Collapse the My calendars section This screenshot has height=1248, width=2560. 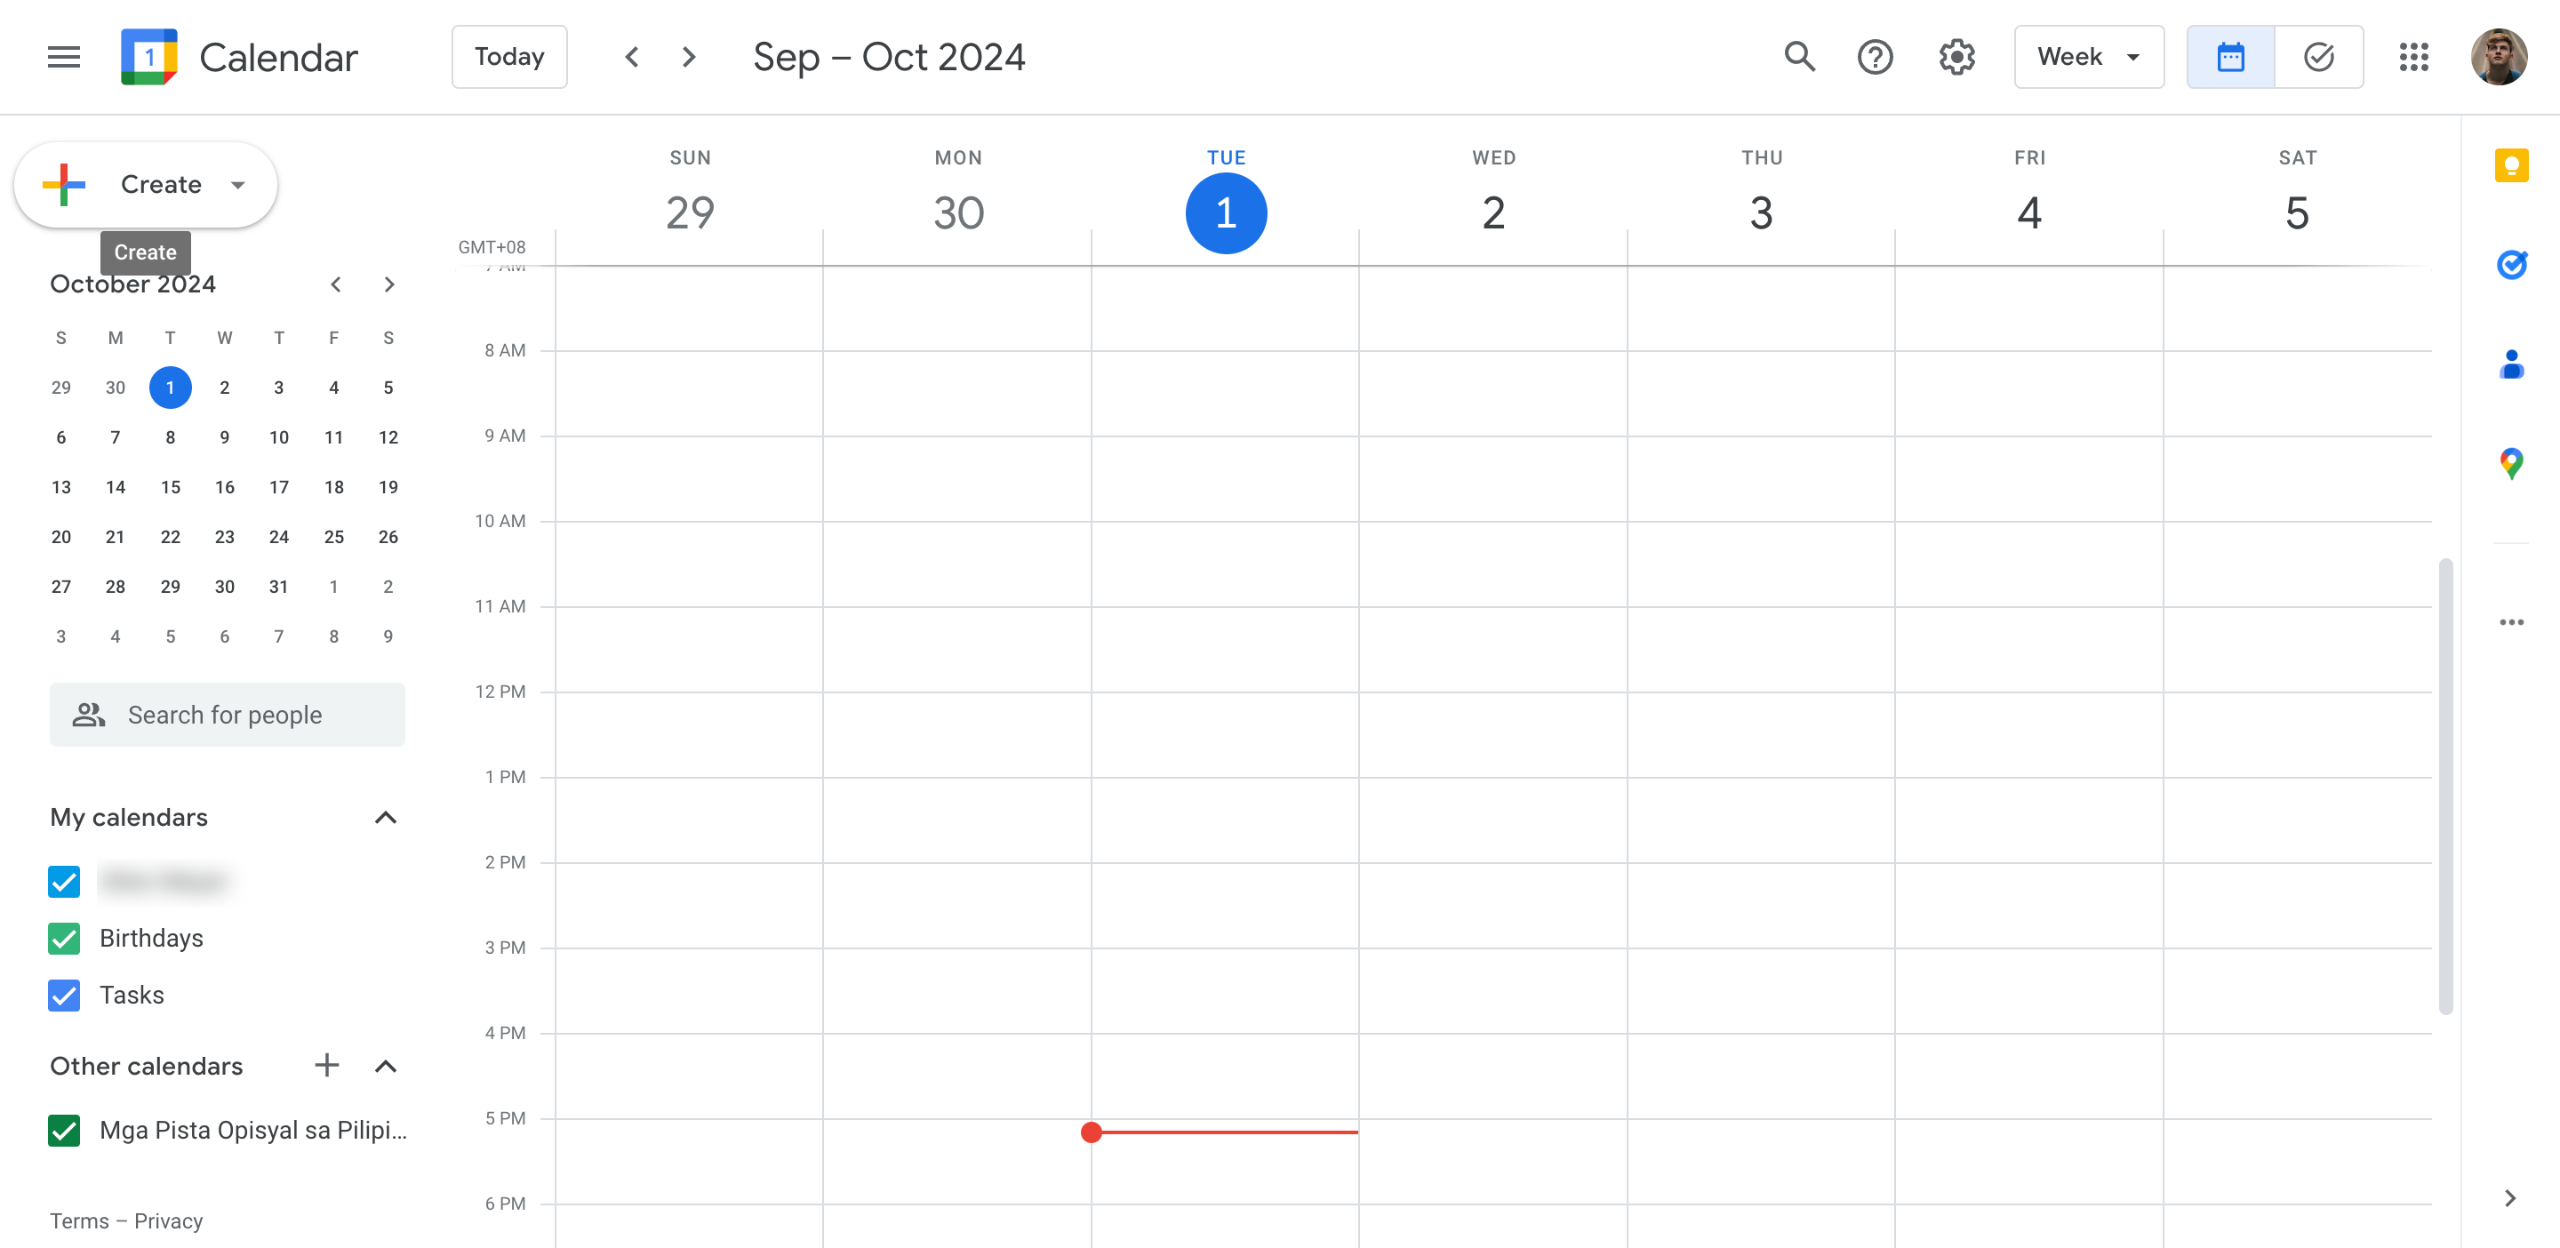click(385, 818)
